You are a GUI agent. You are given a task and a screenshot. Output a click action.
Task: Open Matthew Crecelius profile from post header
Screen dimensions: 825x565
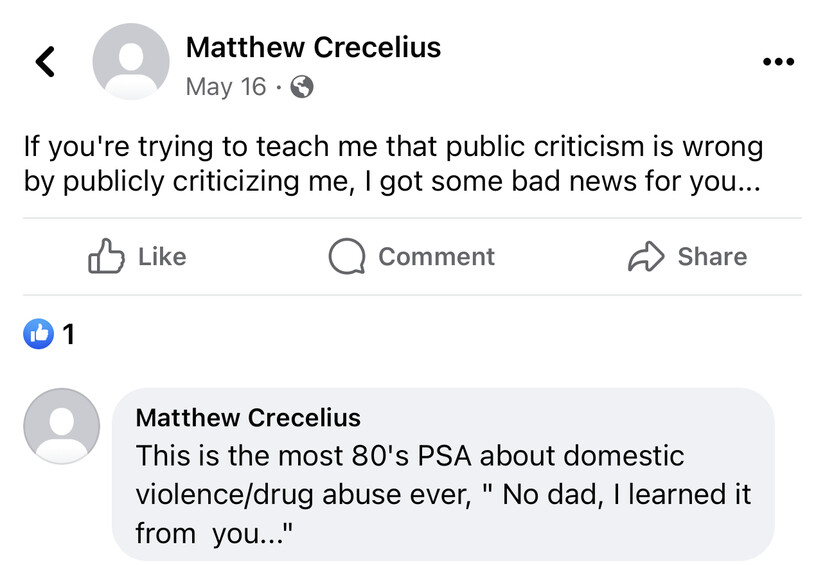(x=313, y=47)
